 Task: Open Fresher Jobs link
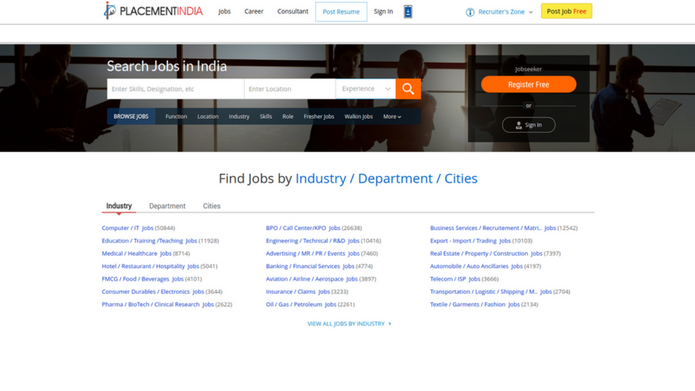[x=319, y=117]
